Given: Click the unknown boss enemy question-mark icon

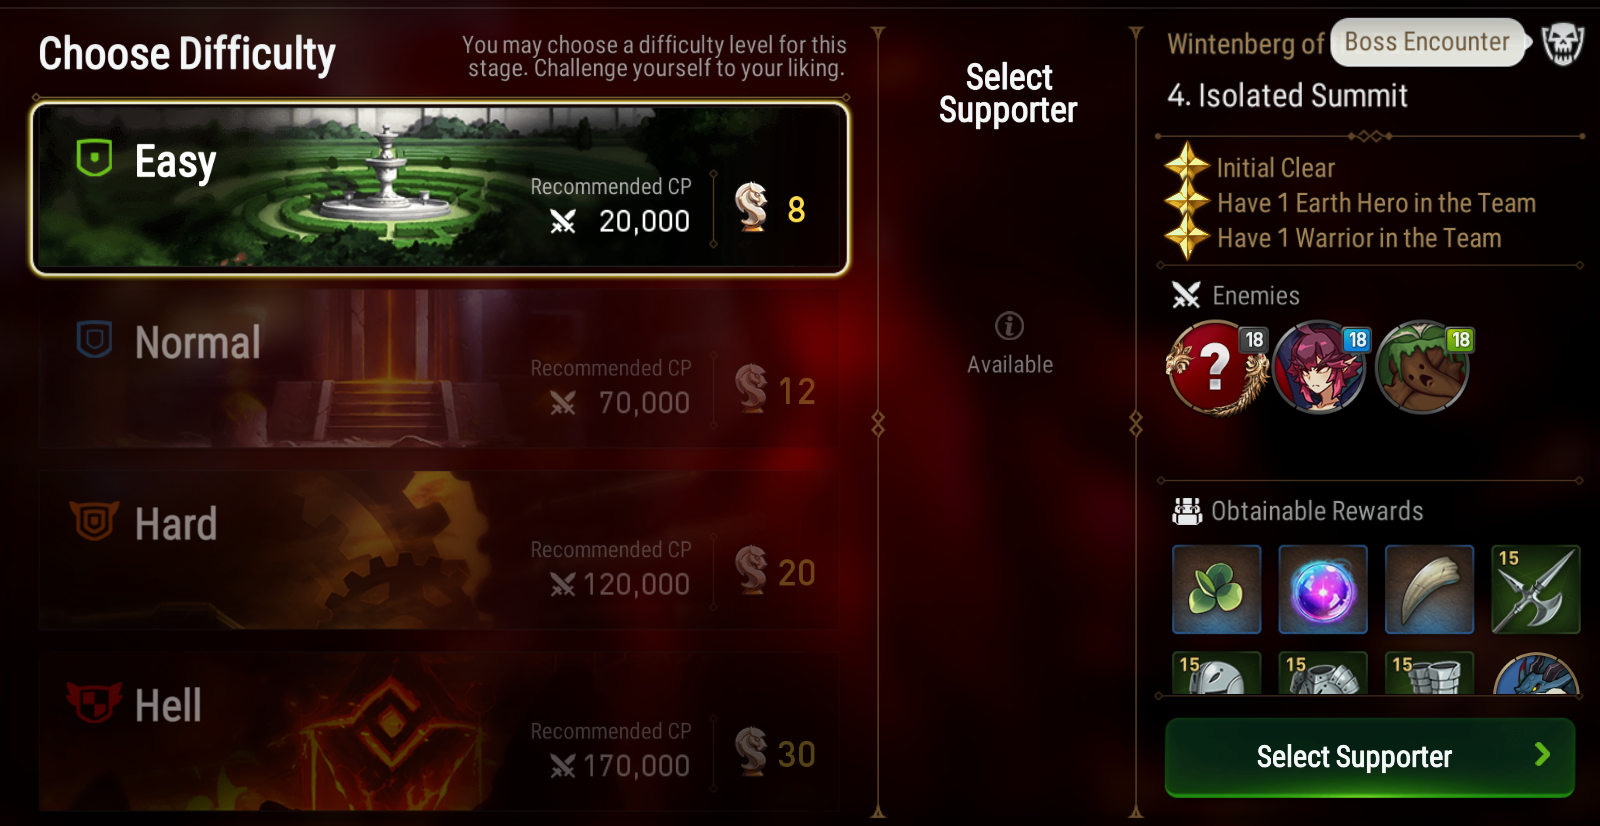Looking at the screenshot, I should tap(1216, 367).
